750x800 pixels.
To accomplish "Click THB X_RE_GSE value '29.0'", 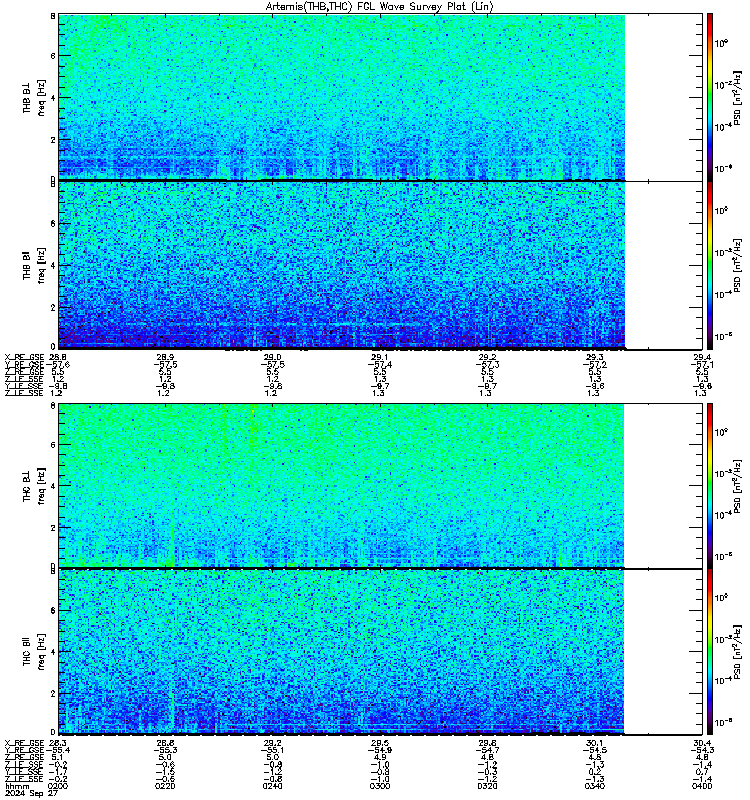I will [x=272, y=357].
